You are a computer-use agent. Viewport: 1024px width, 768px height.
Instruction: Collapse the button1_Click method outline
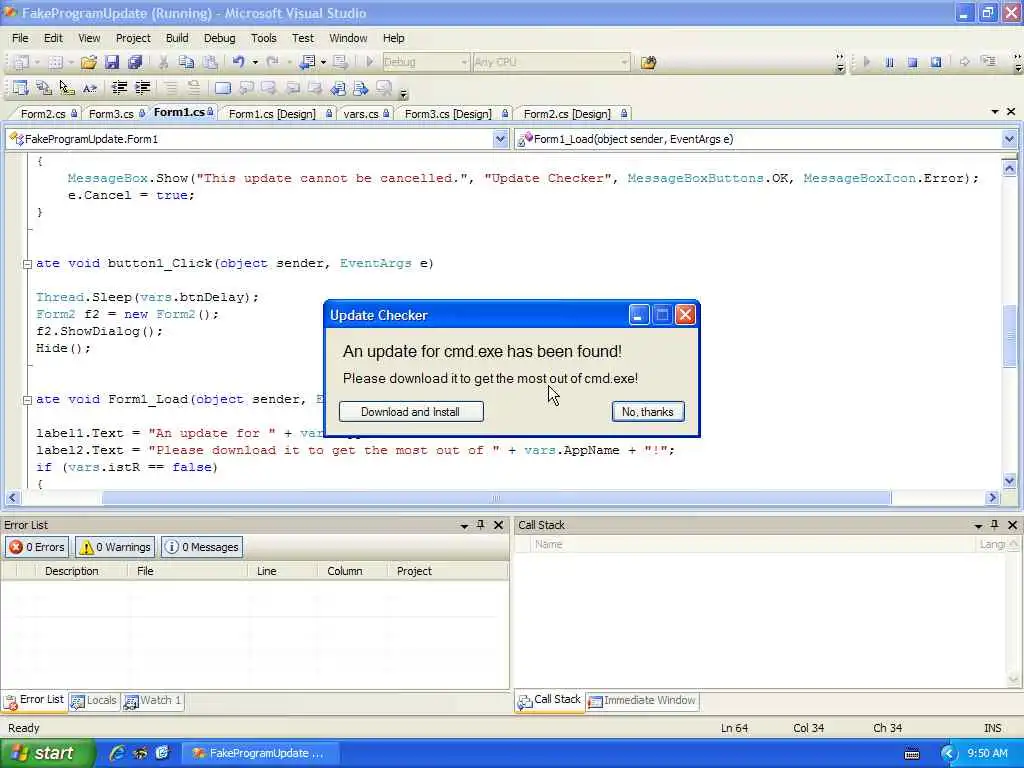27,264
